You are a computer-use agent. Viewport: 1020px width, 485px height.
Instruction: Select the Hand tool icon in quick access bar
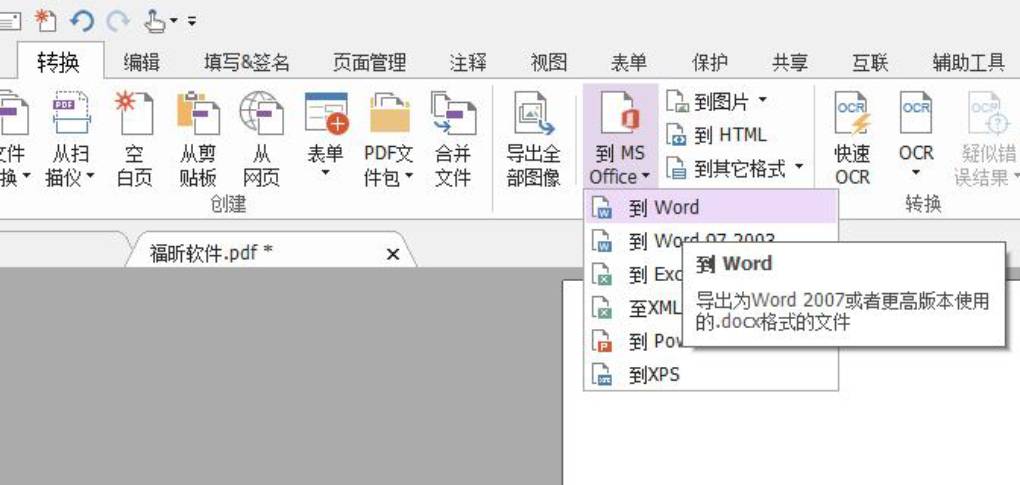click(x=154, y=21)
